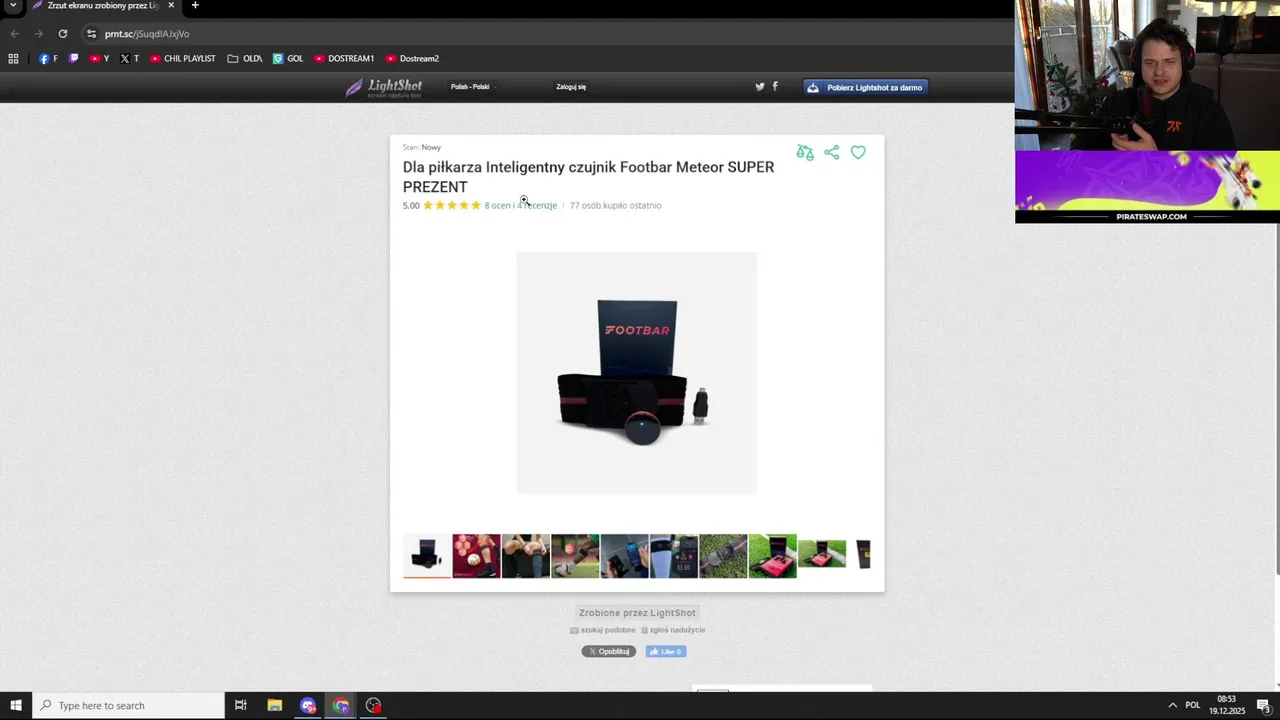The height and width of the screenshot is (720, 1280).
Task: Select the first product thumbnail with box
Action: [x=427, y=556]
